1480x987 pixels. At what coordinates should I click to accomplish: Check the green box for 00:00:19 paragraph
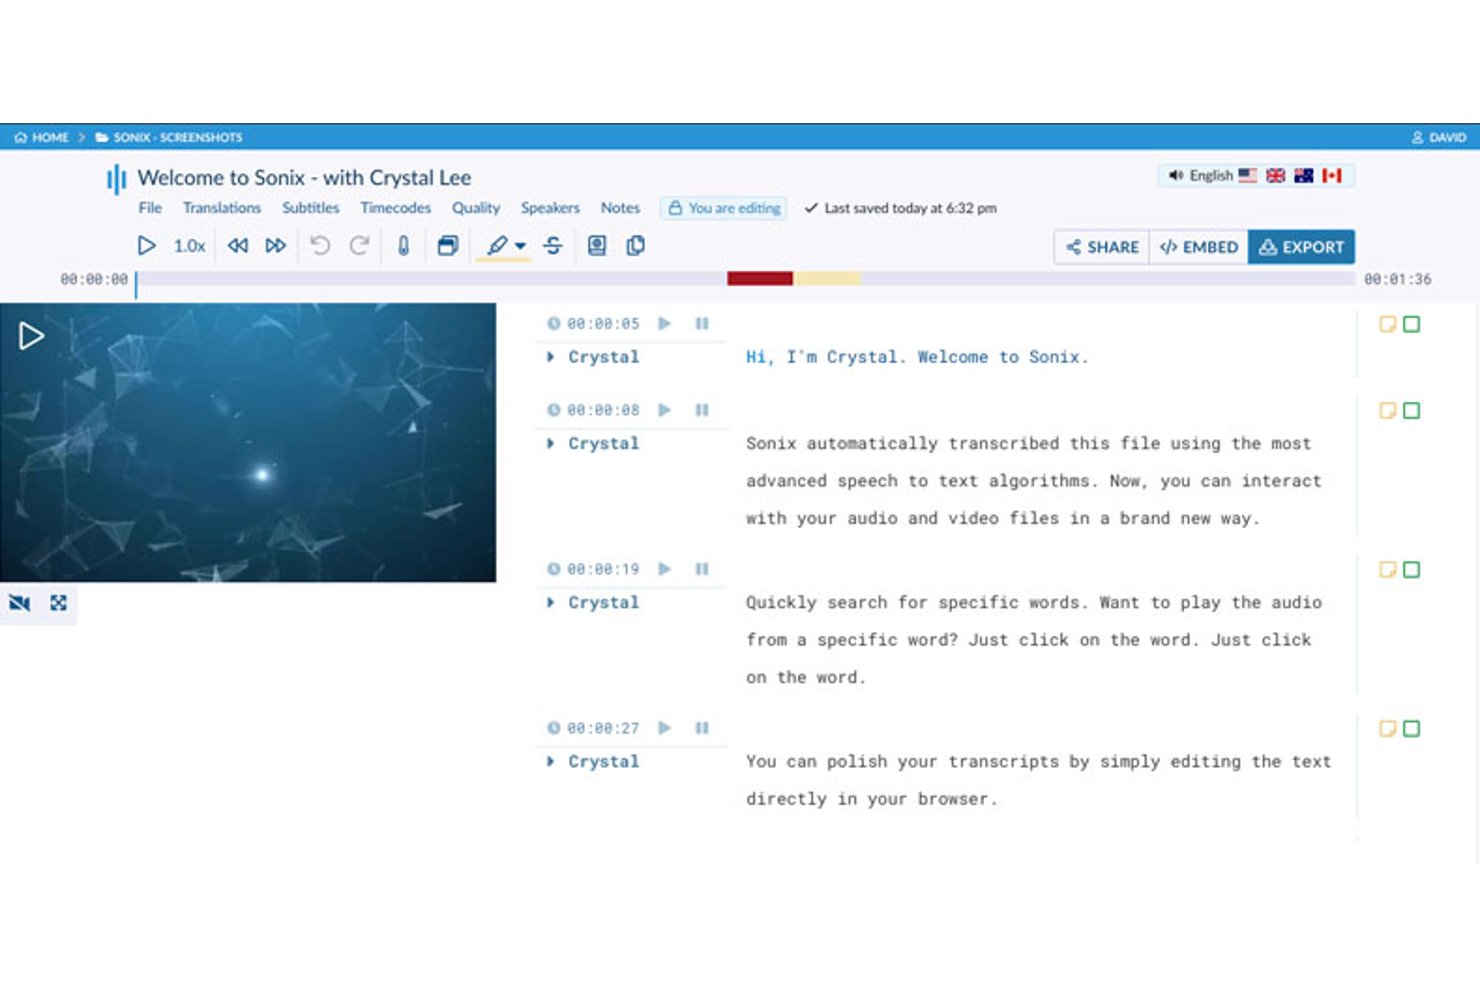click(1411, 570)
